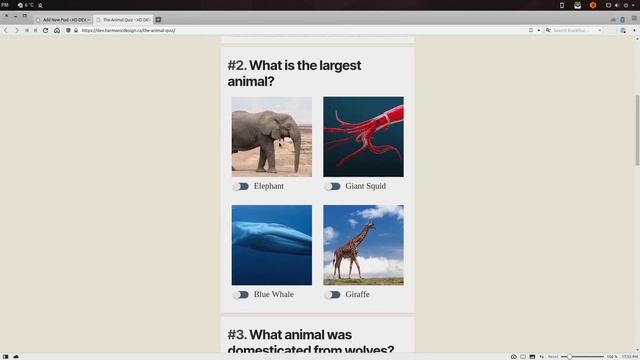Screen dimensions: 640x360
Task: Click the bookmark page icon in address bar
Action: point(531,30)
